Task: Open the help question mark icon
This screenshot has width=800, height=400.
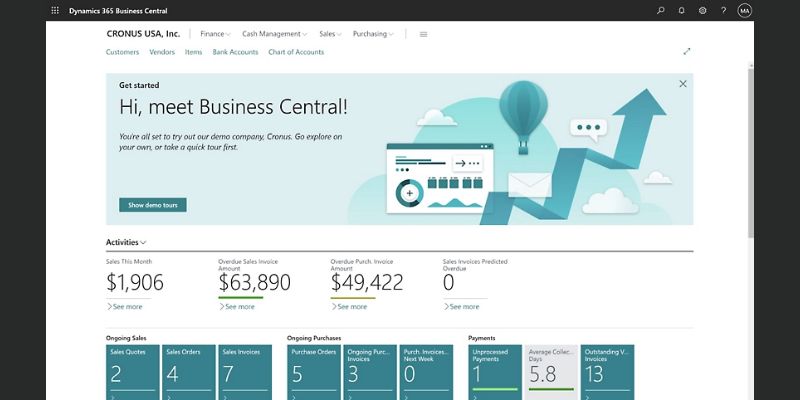Action: click(x=723, y=10)
